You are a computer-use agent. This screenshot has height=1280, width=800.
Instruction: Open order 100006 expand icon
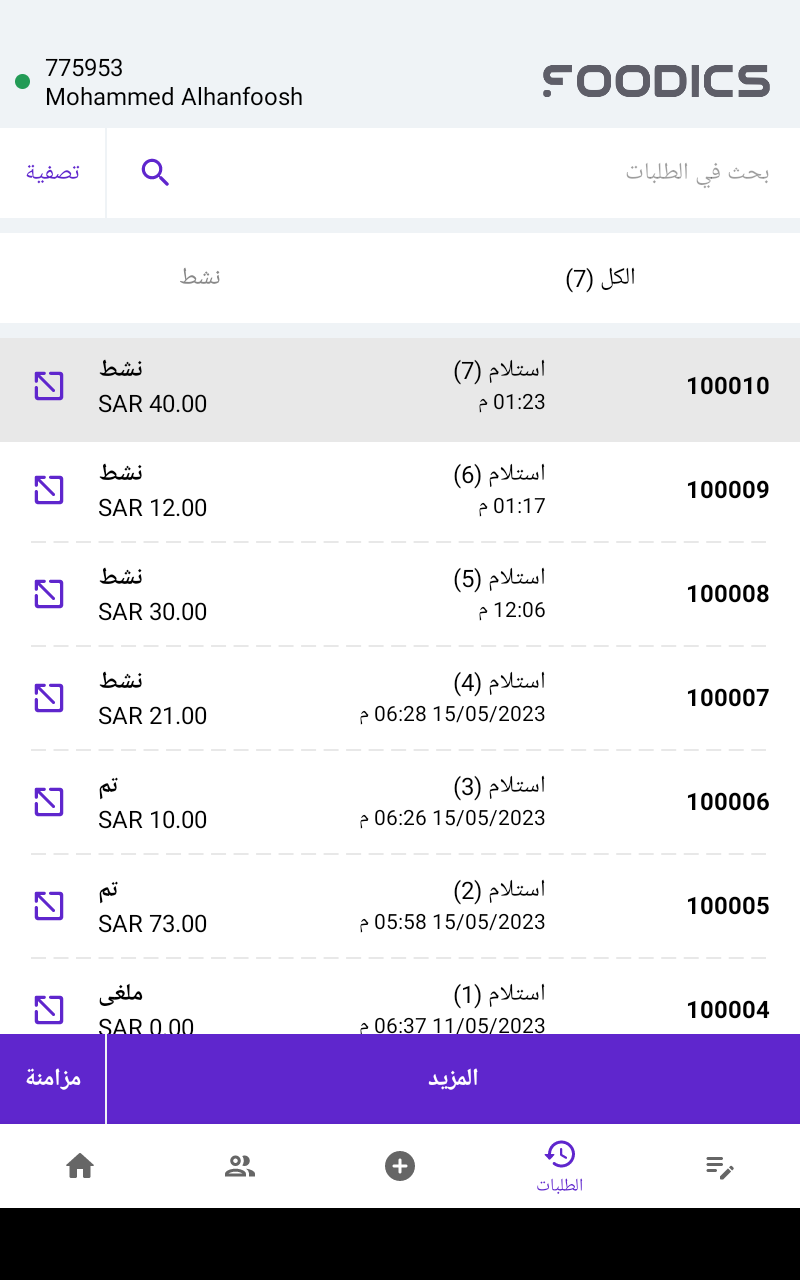click(x=49, y=802)
